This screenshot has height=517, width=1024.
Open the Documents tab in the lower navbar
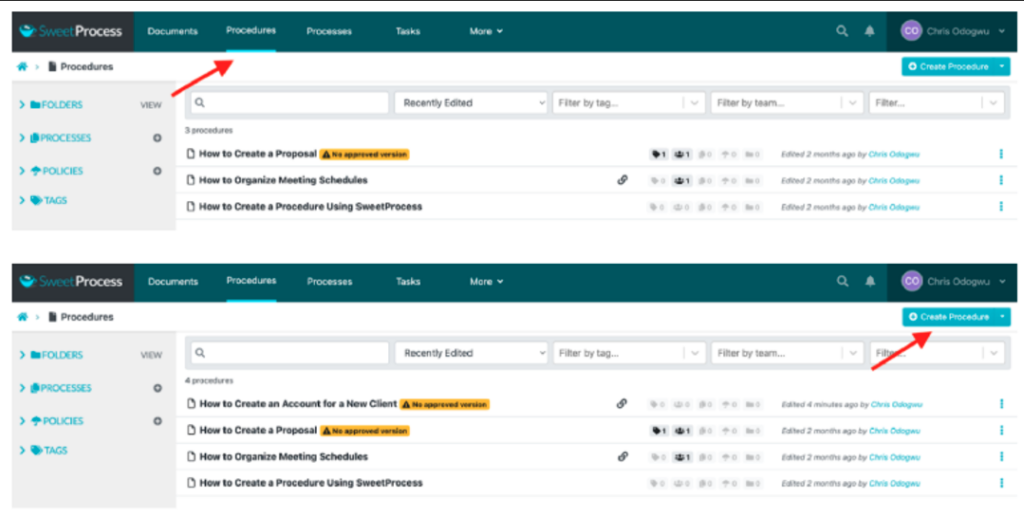pos(173,281)
